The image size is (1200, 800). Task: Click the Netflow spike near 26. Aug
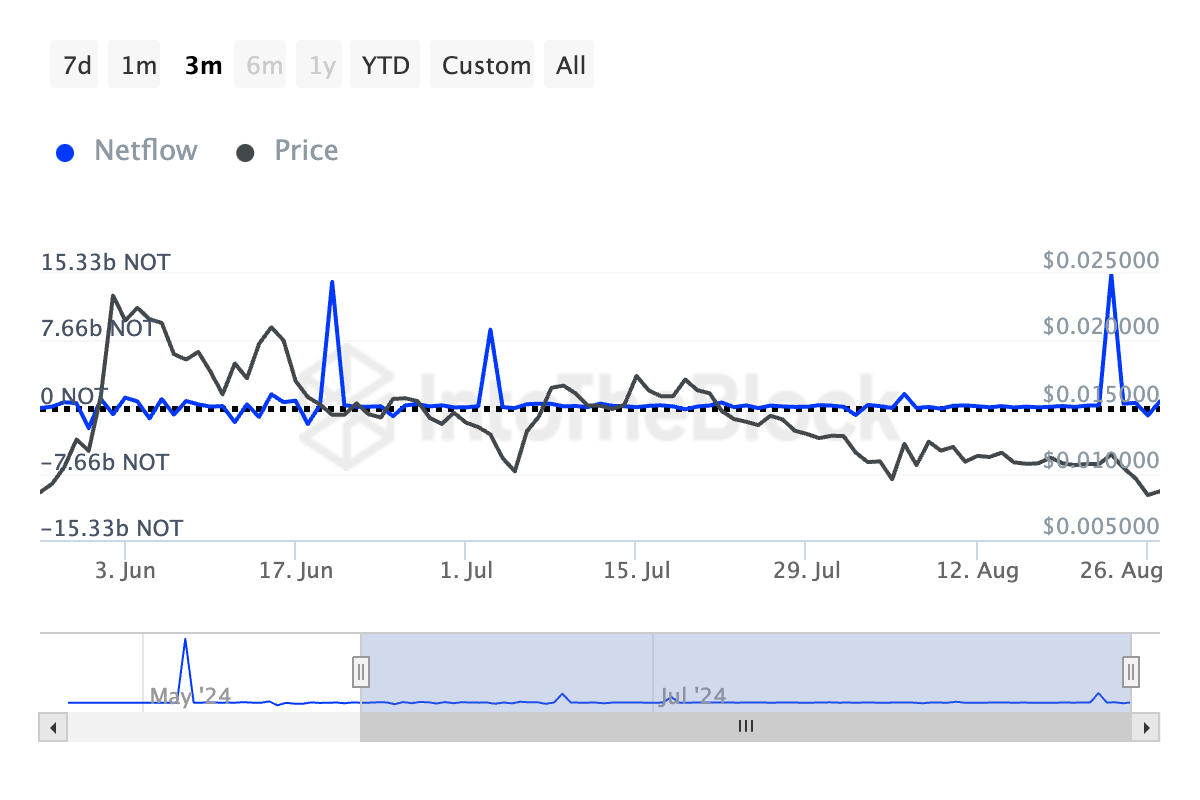pos(1111,276)
